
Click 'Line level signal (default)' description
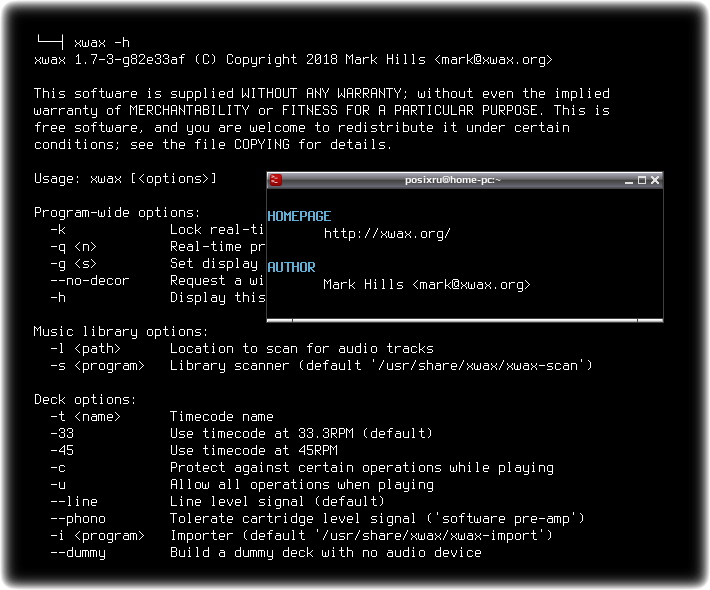pyautogui.click(x=277, y=502)
